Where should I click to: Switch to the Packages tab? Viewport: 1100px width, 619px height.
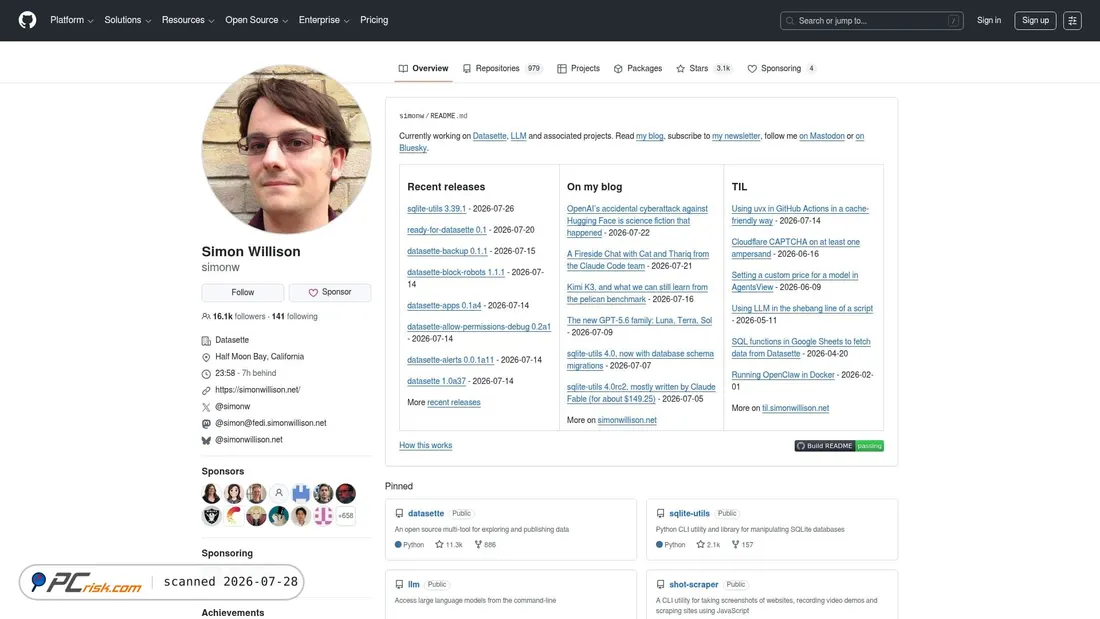[638, 69]
